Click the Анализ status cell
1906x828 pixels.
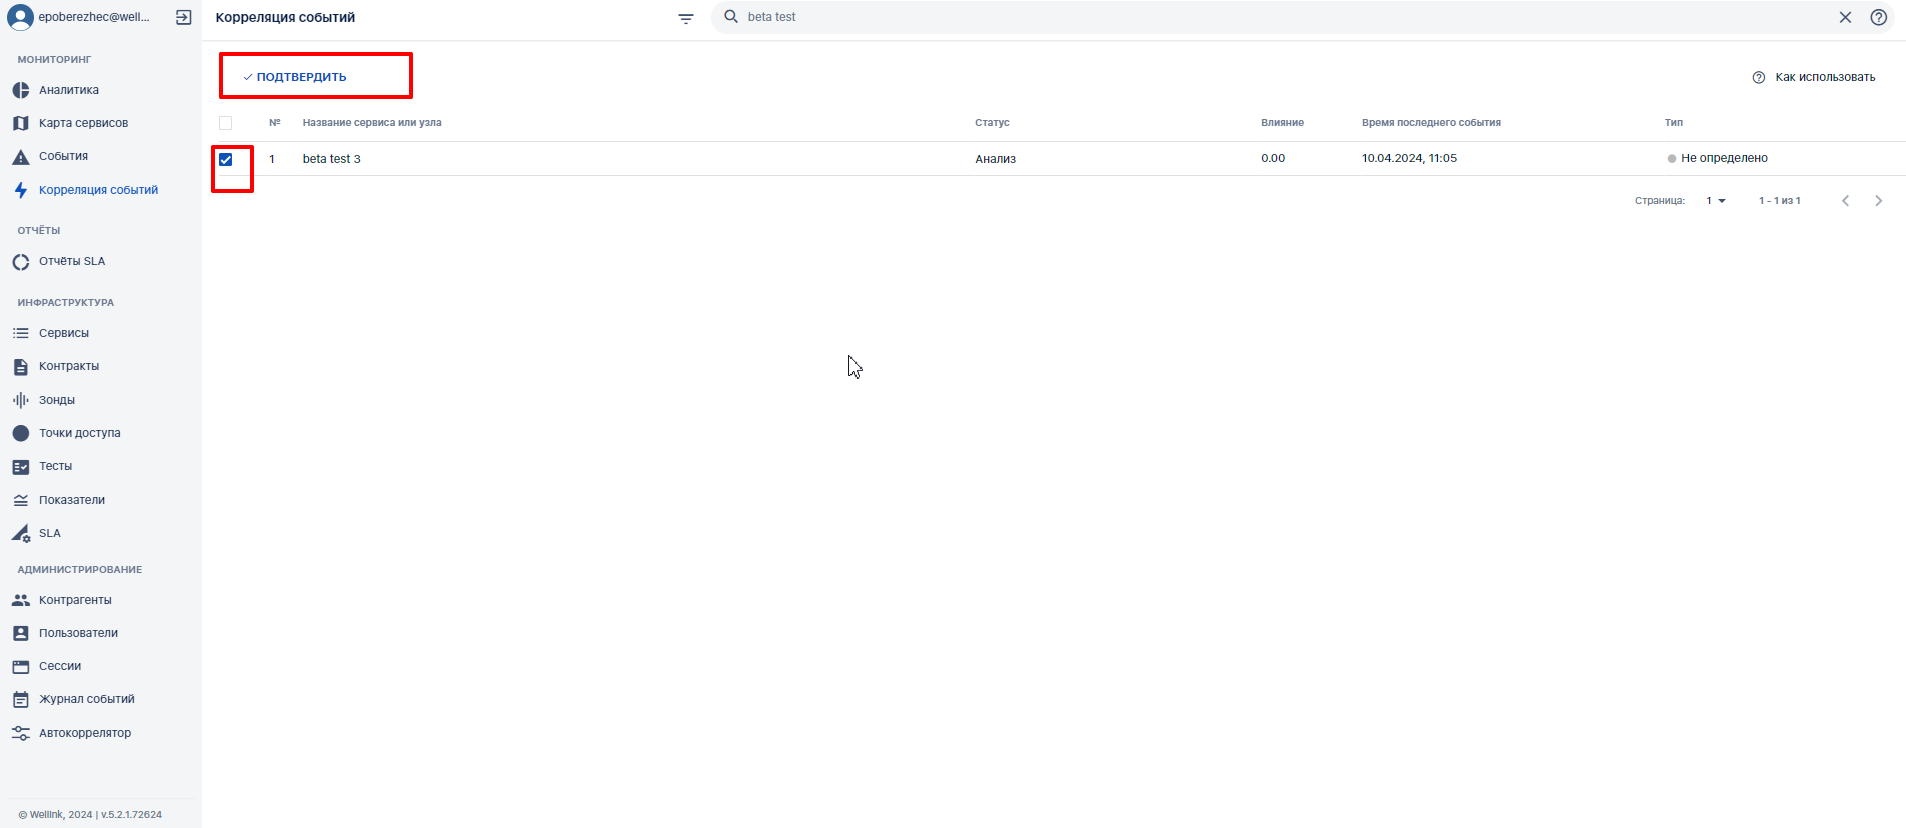(x=996, y=159)
